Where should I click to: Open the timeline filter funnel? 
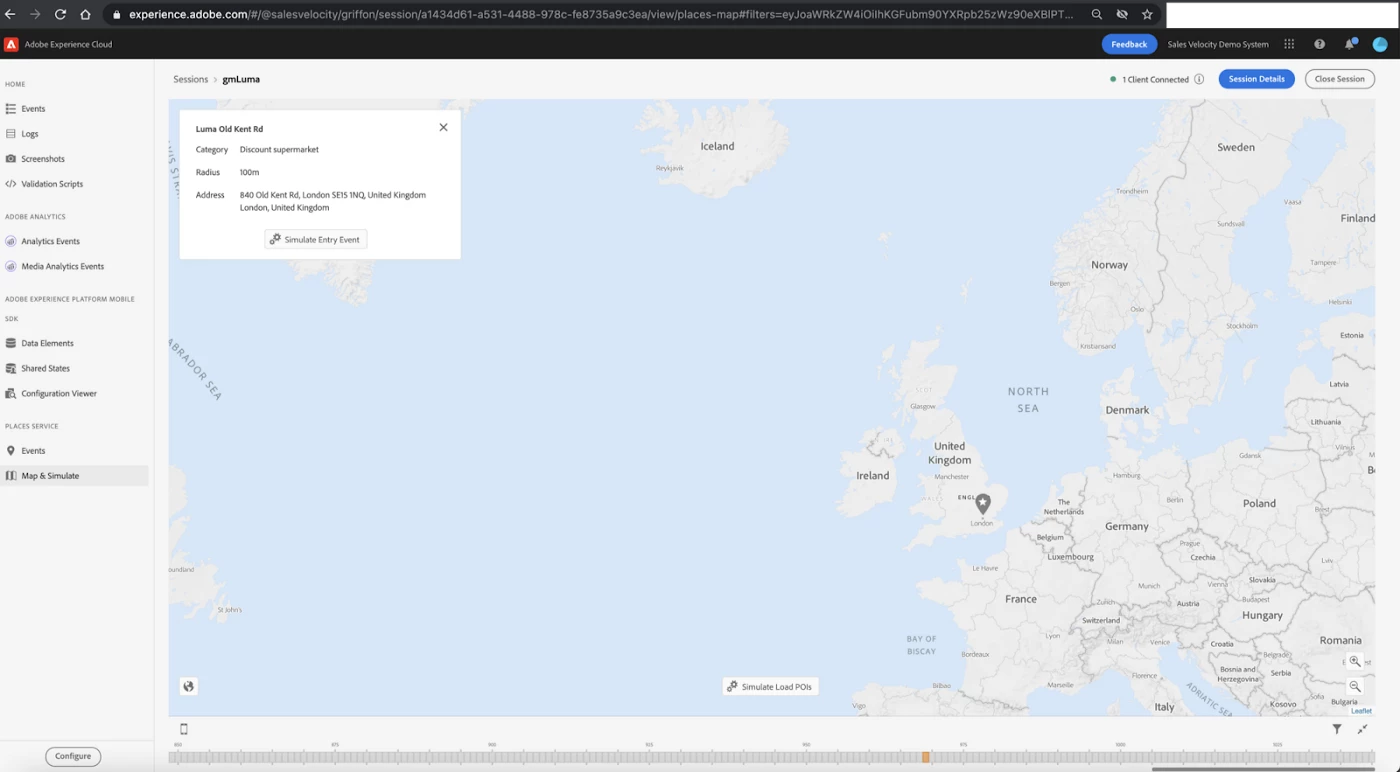[1337, 729]
